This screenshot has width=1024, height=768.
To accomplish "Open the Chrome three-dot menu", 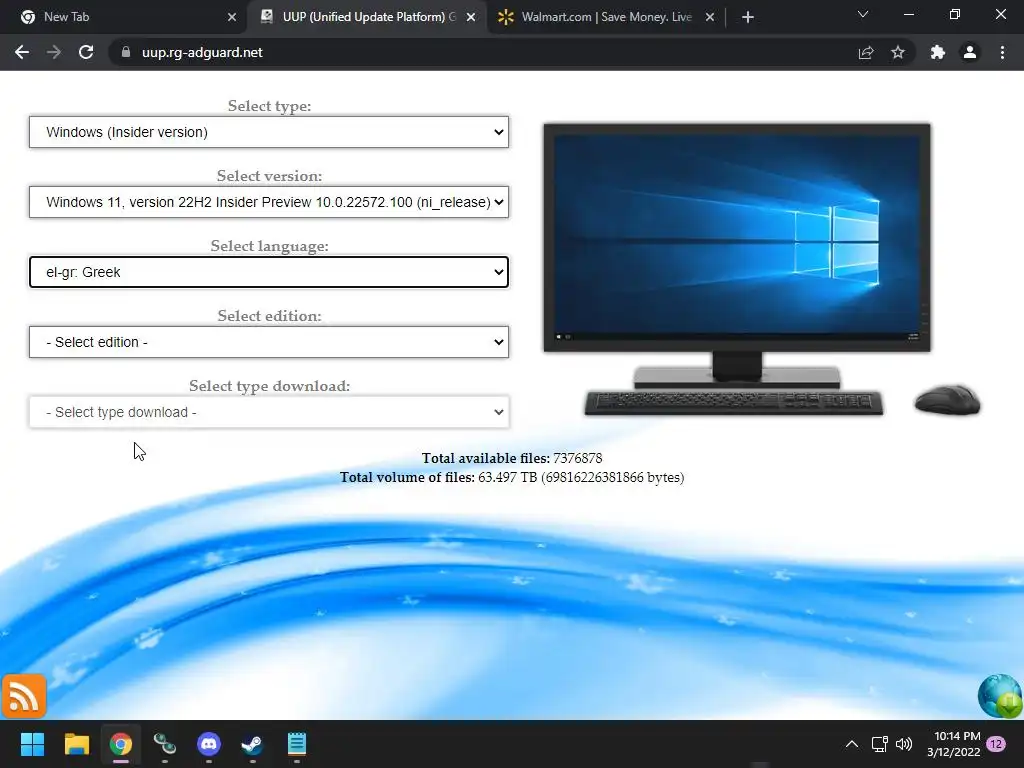I will coord(1002,52).
